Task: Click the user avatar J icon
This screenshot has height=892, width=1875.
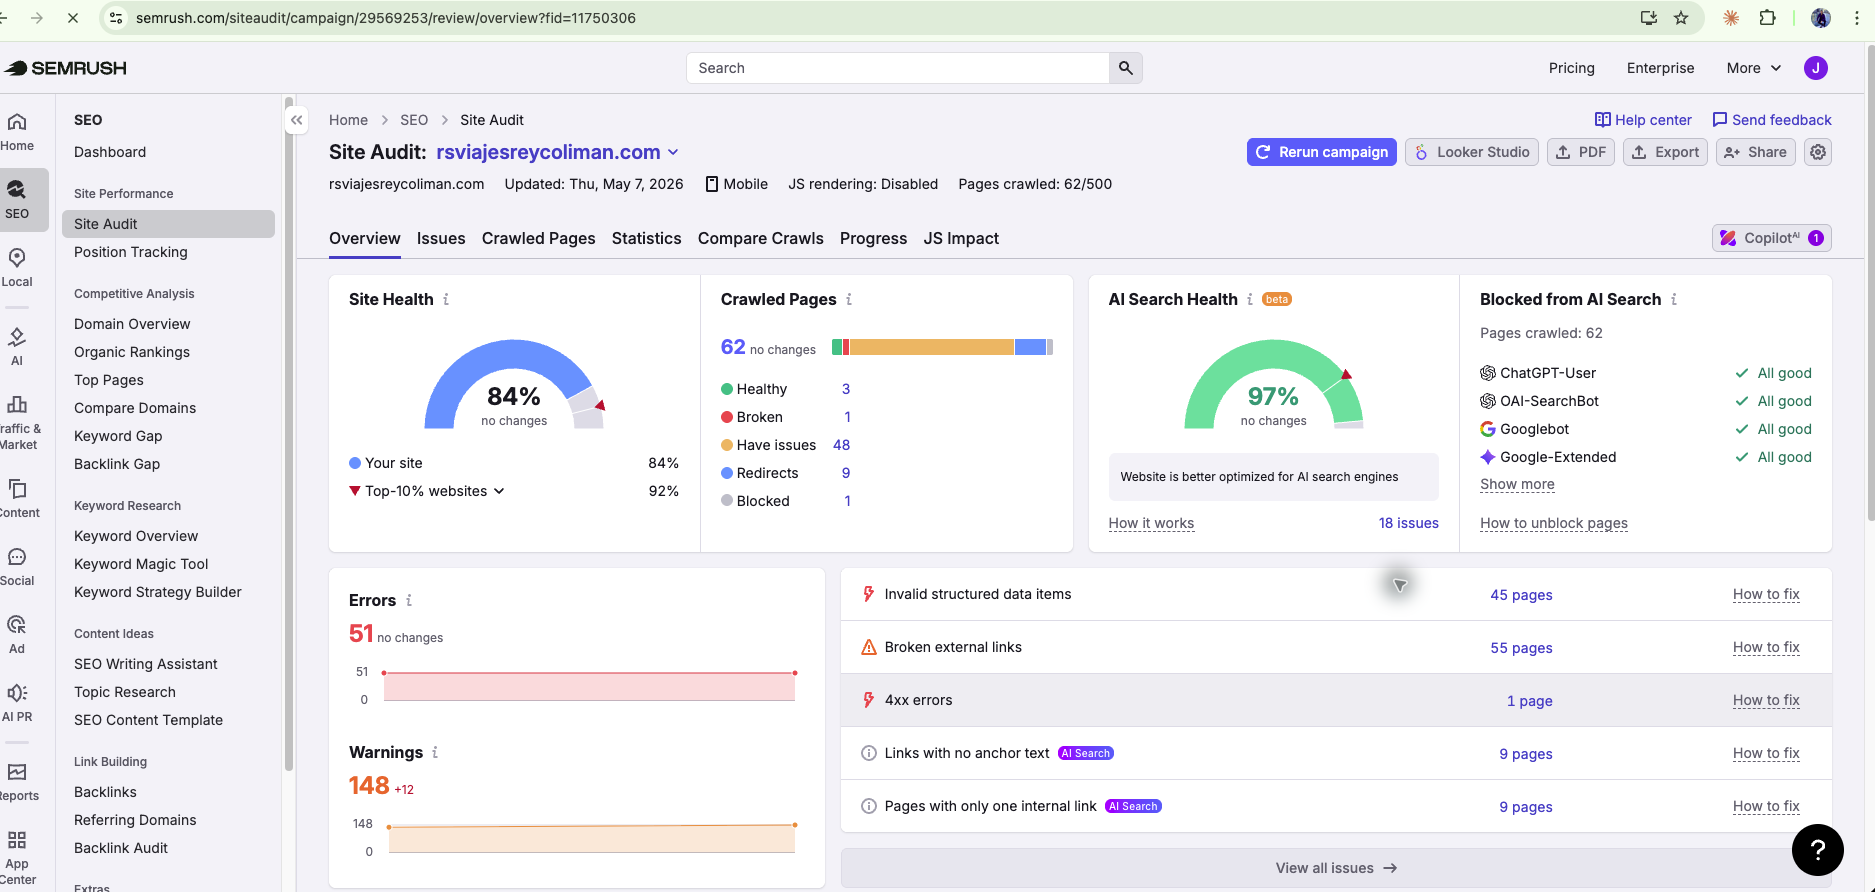Action: pos(1816,68)
